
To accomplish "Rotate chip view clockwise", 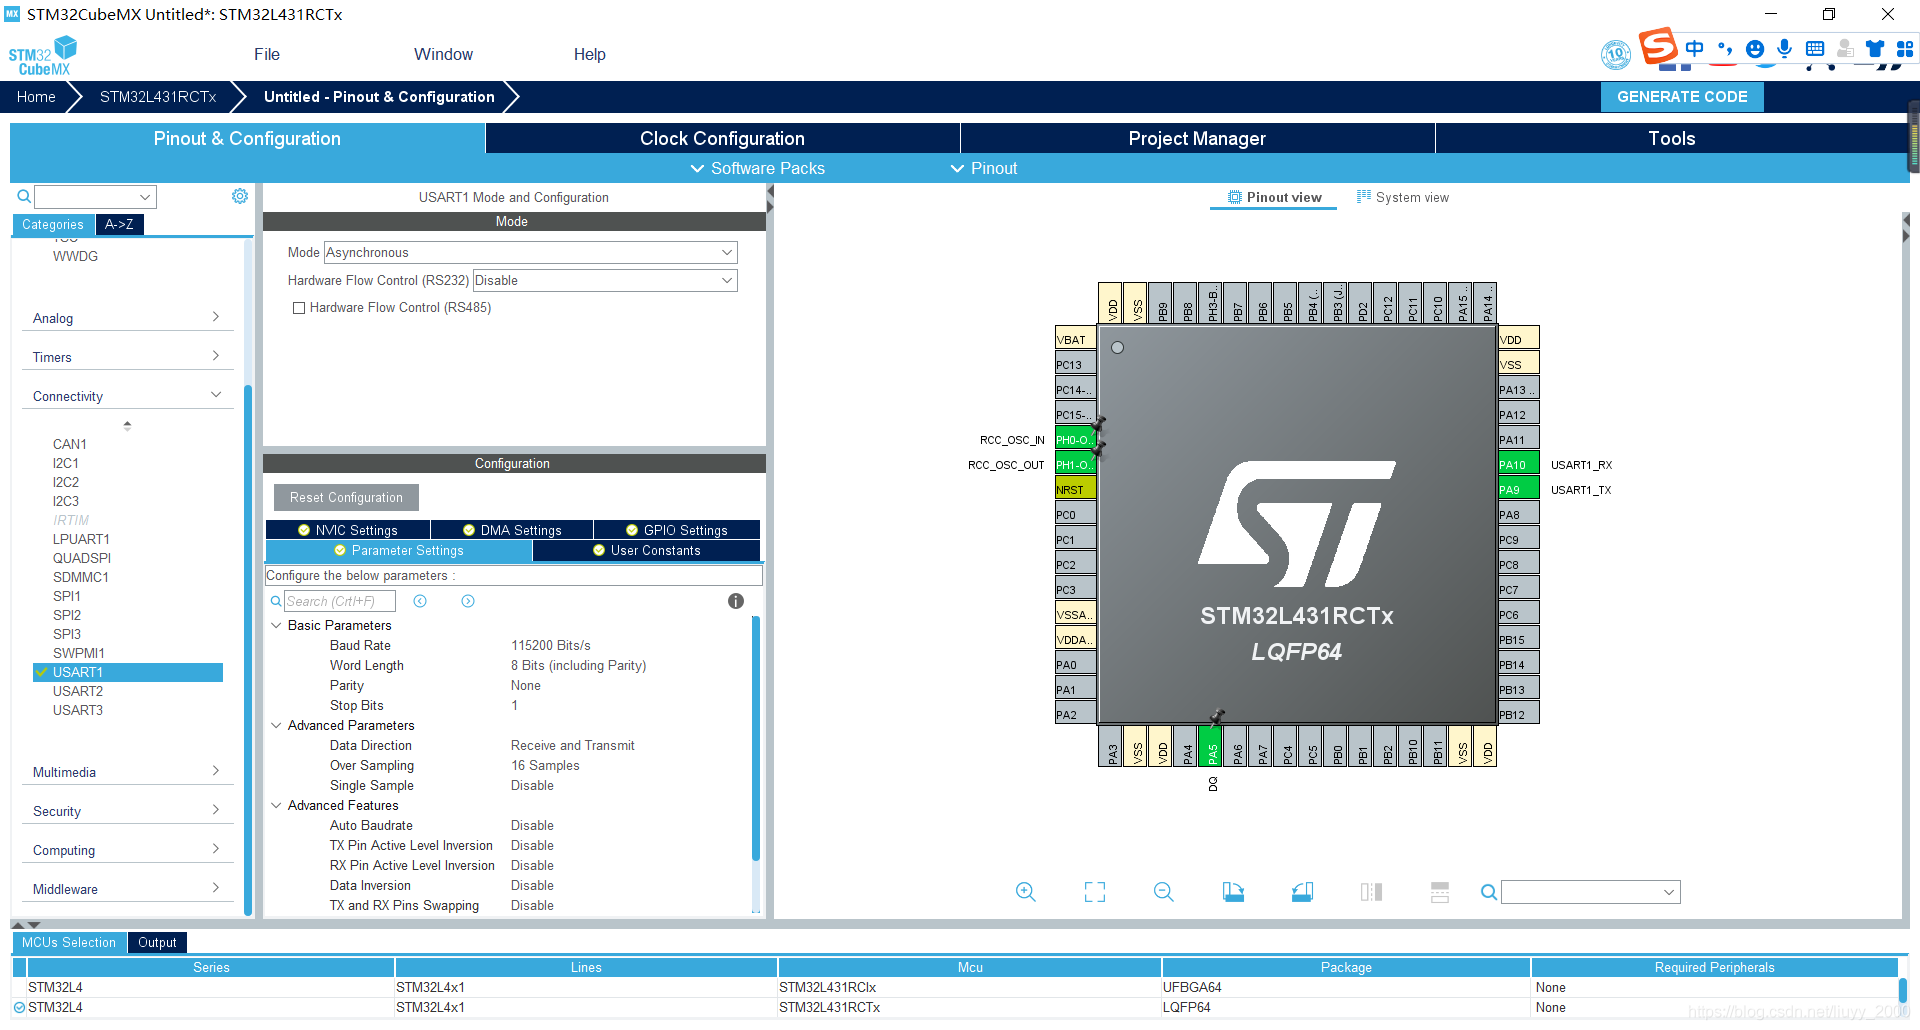I will (1233, 892).
